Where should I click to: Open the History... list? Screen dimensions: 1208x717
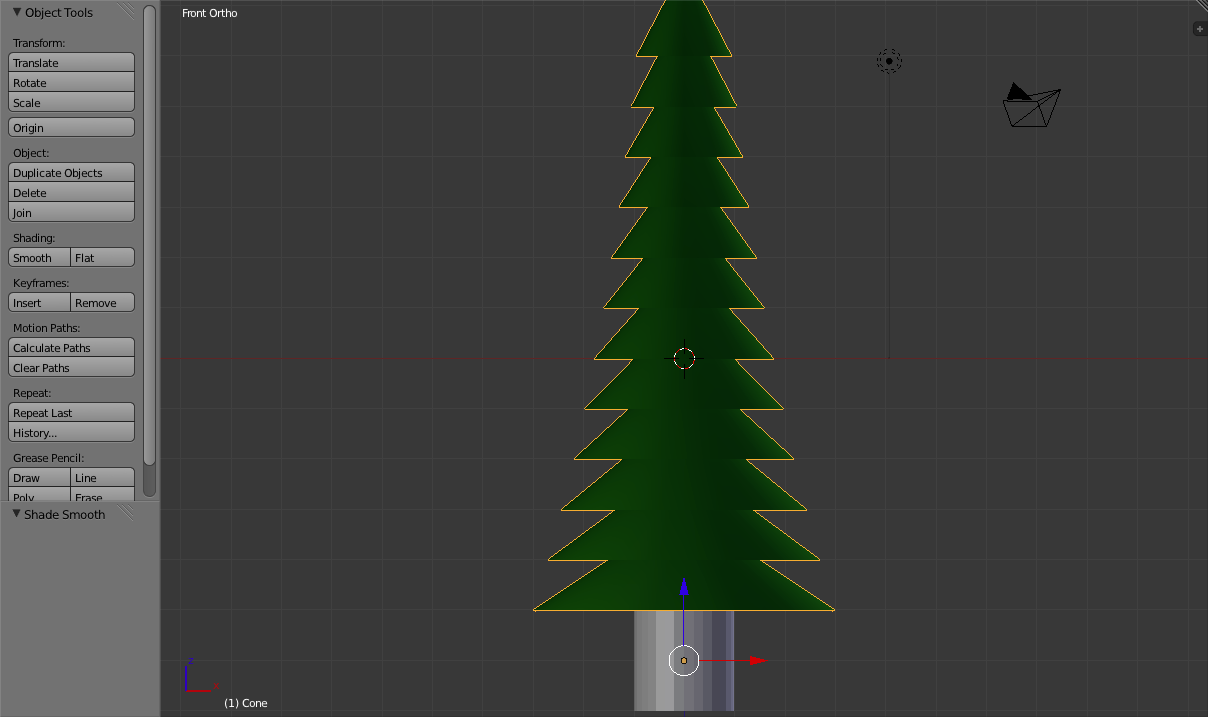(71, 433)
